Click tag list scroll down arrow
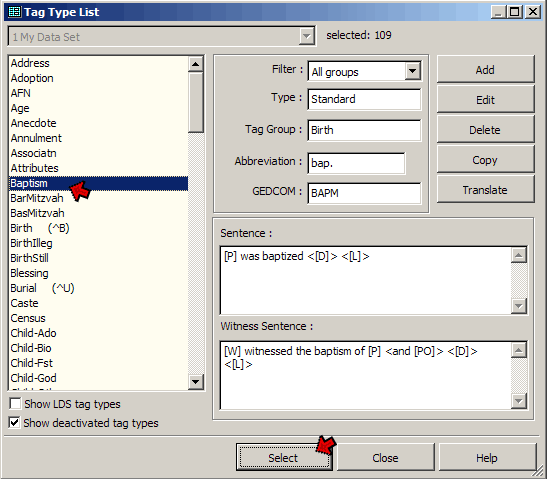 point(195,382)
